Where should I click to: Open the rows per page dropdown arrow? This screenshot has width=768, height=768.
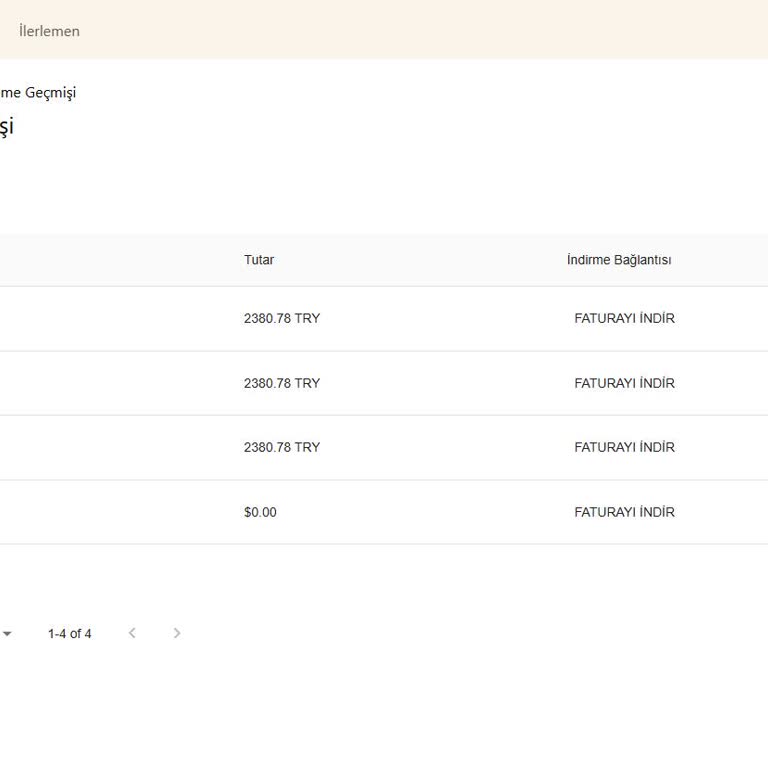tap(6, 634)
